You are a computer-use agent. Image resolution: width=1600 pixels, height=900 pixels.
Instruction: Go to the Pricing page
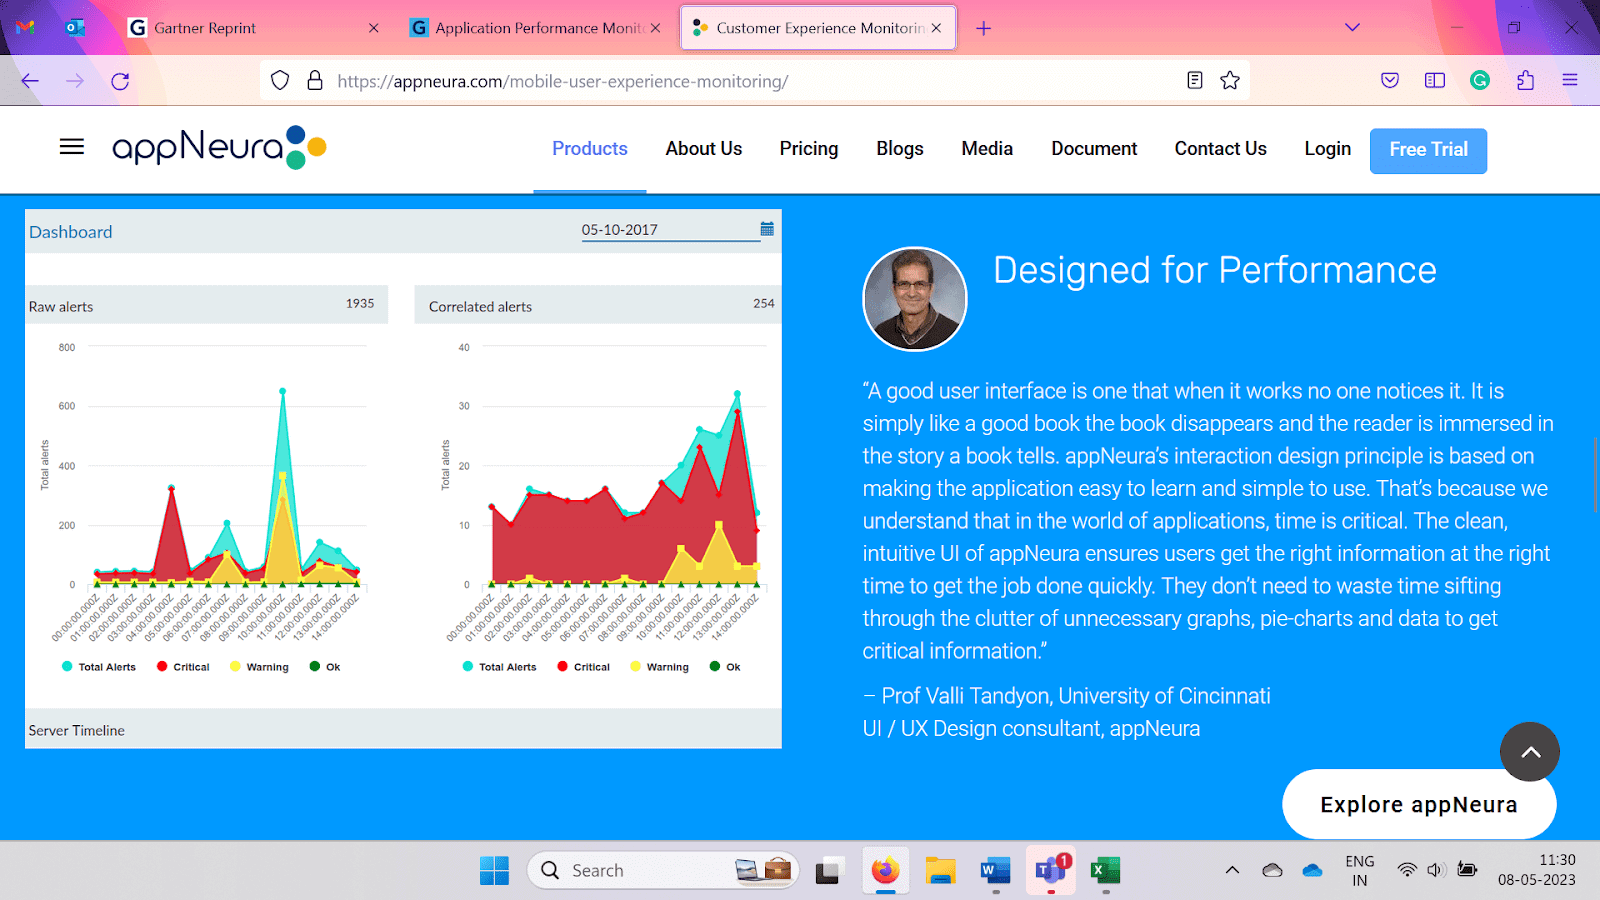(808, 149)
